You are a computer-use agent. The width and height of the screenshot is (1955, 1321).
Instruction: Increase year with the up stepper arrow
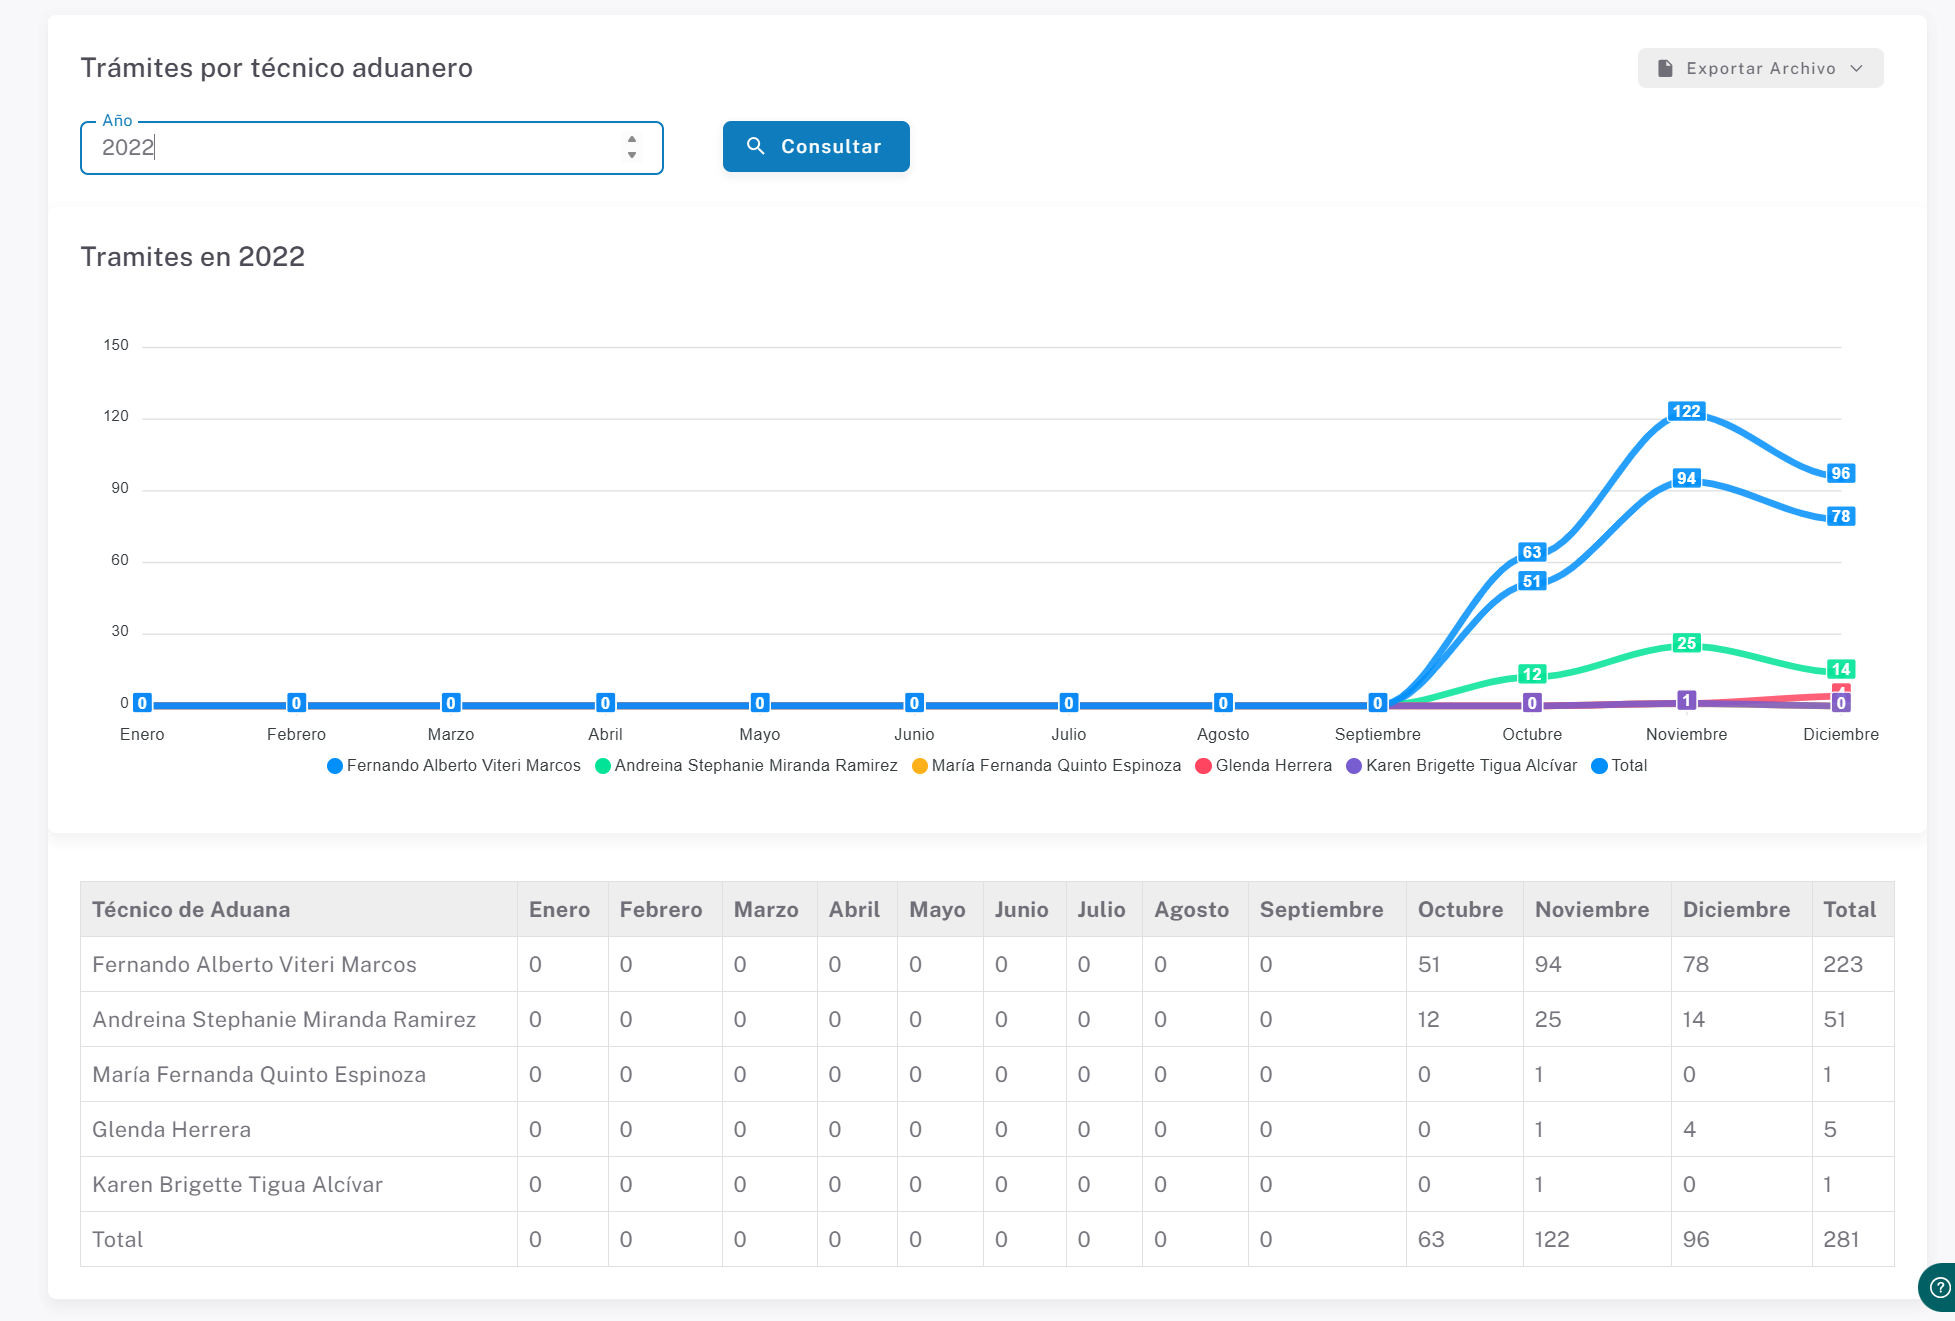pos(632,139)
